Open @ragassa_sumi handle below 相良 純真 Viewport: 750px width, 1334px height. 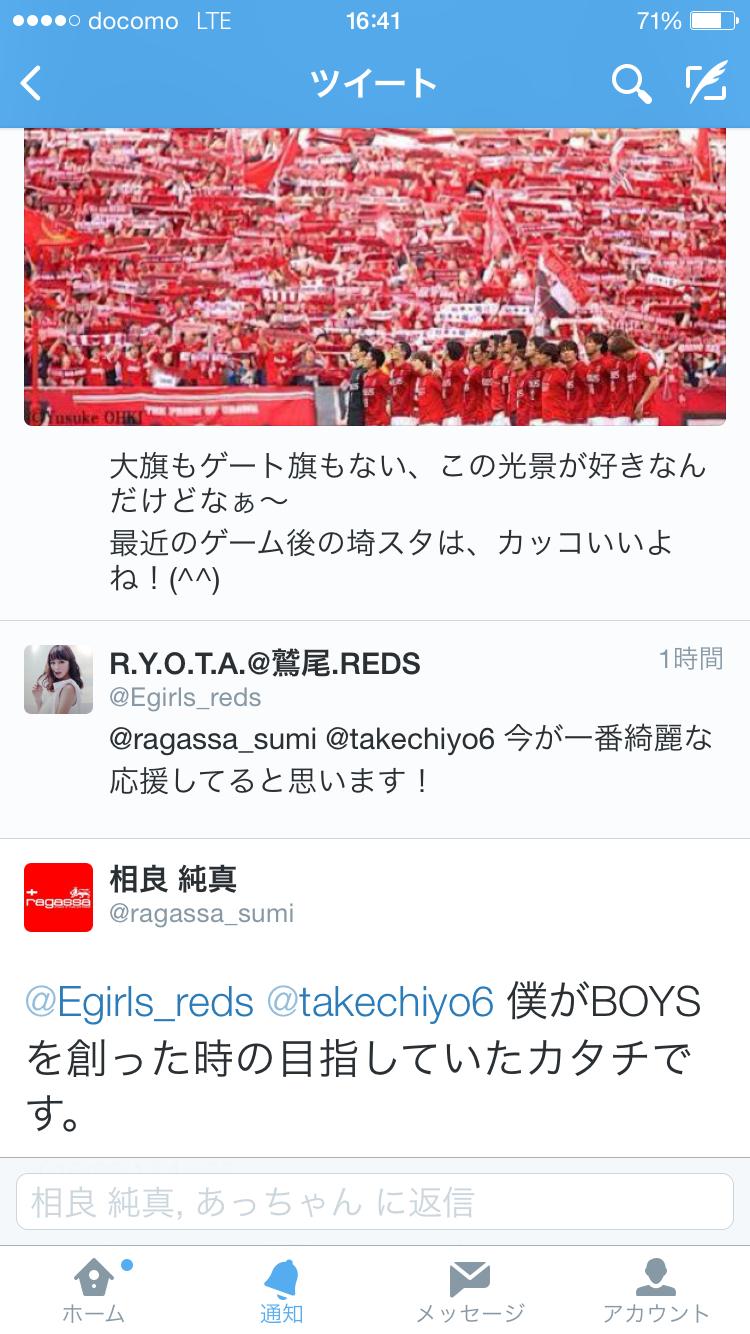(x=201, y=913)
